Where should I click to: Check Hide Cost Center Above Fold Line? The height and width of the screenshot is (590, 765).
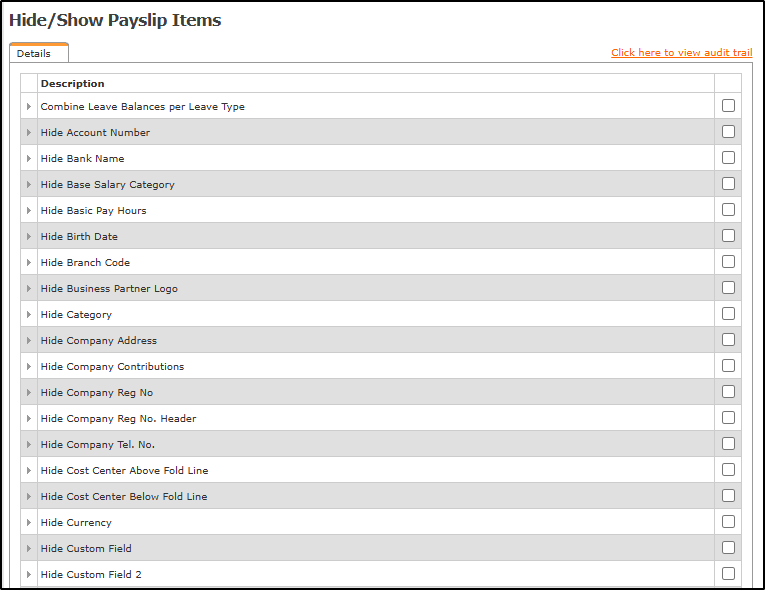point(728,470)
